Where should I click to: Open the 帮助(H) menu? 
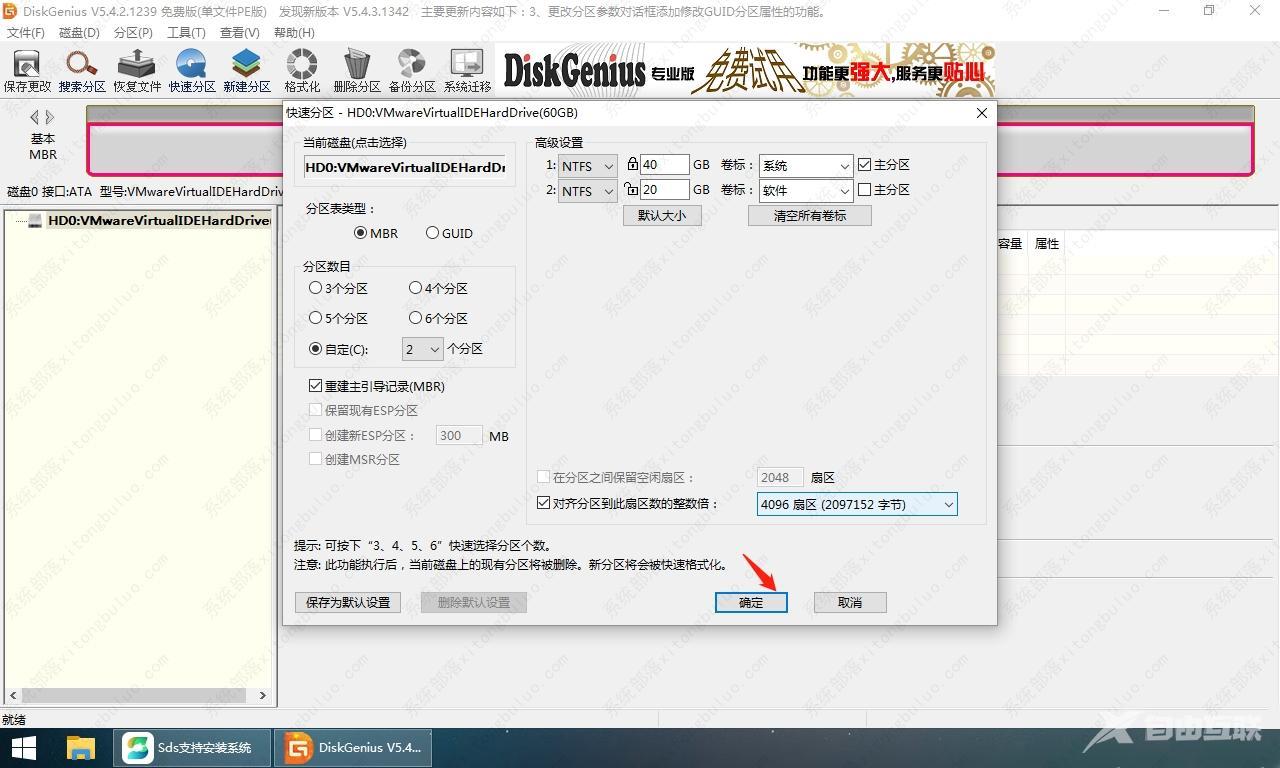(294, 32)
